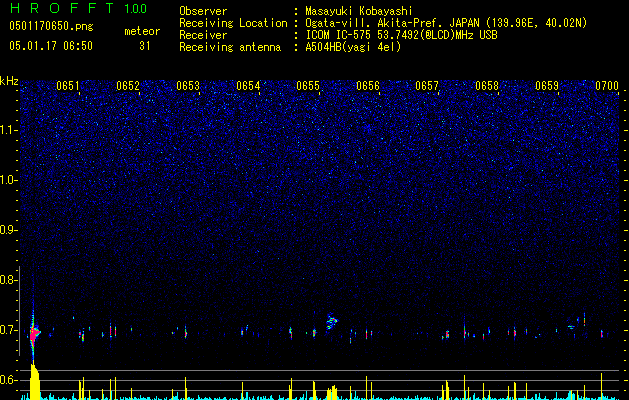Click the swirling echo between 0655 and 0656
The height and width of the screenshot is (400, 629).
click(x=332, y=322)
